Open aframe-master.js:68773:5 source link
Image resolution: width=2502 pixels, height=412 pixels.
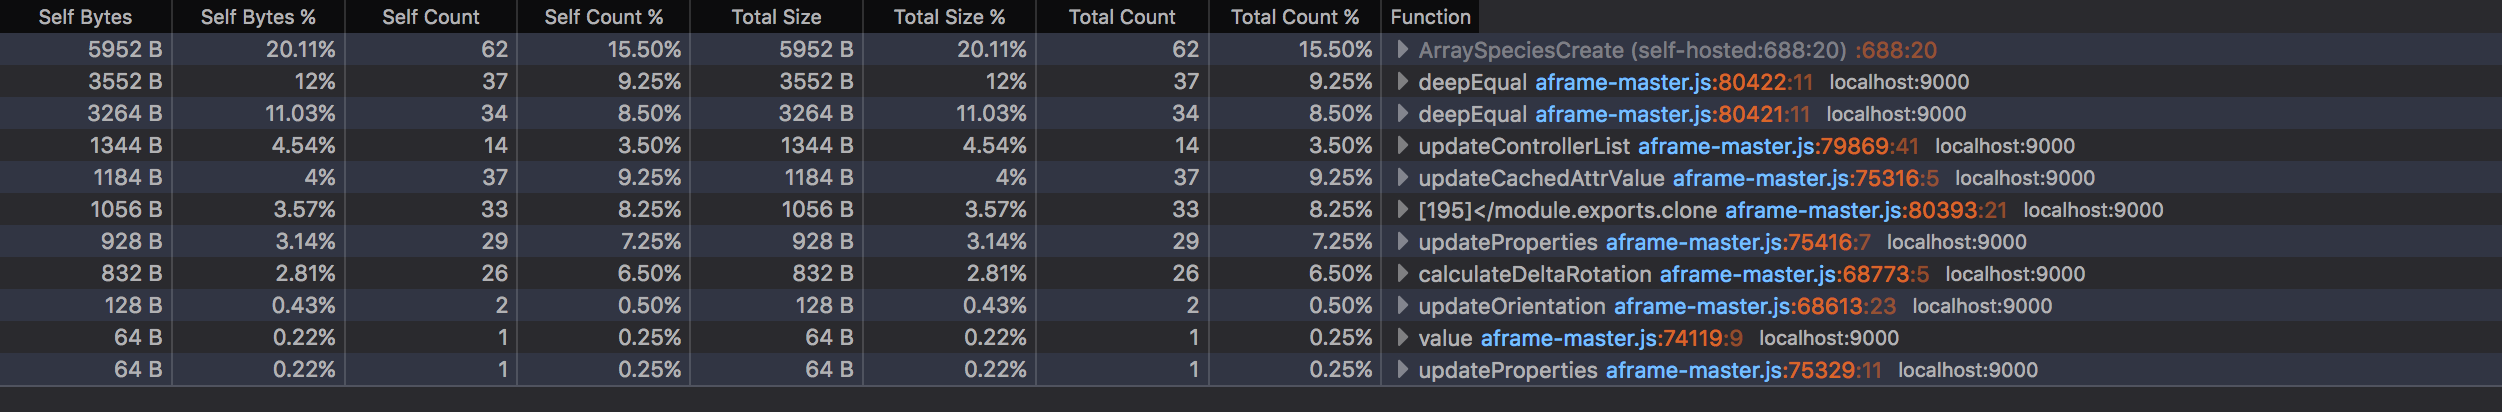(1794, 274)
